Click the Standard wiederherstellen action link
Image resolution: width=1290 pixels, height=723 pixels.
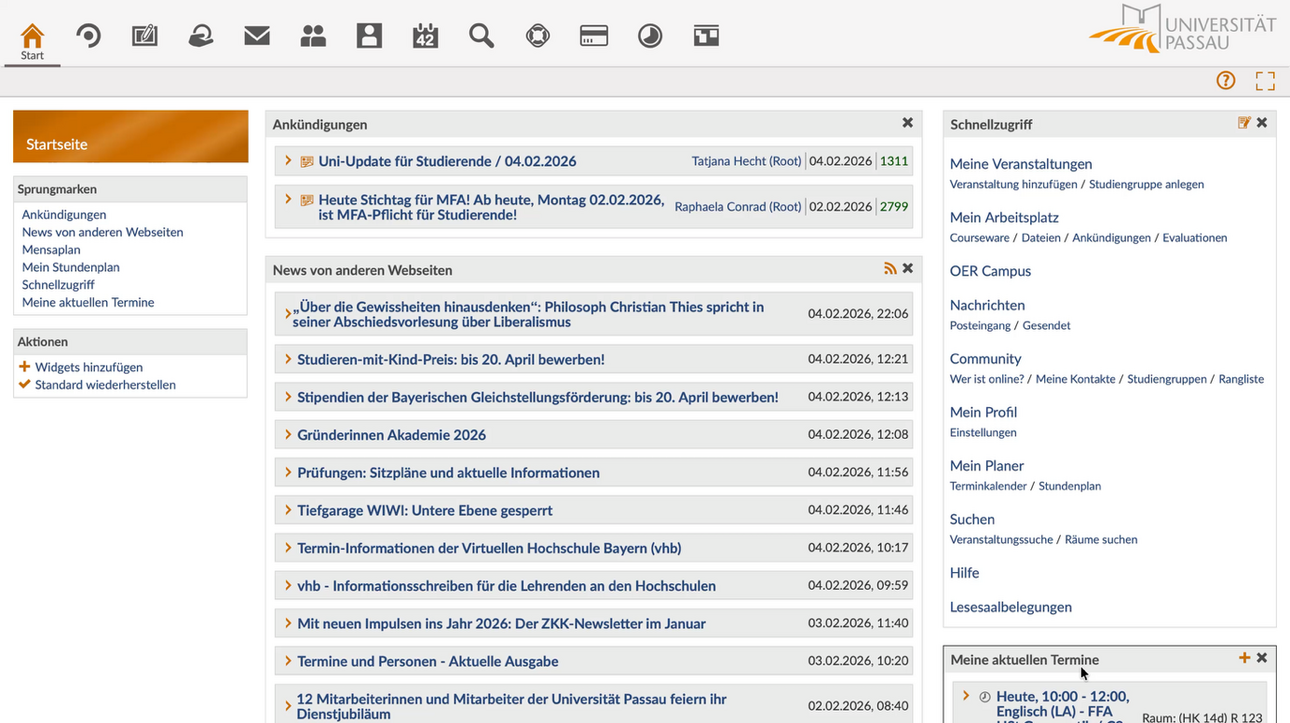click(105, 384)
